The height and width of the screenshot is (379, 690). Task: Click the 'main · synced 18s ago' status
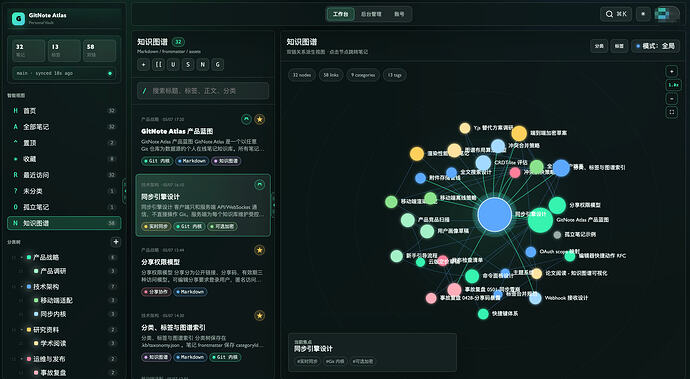click(64, 74)
